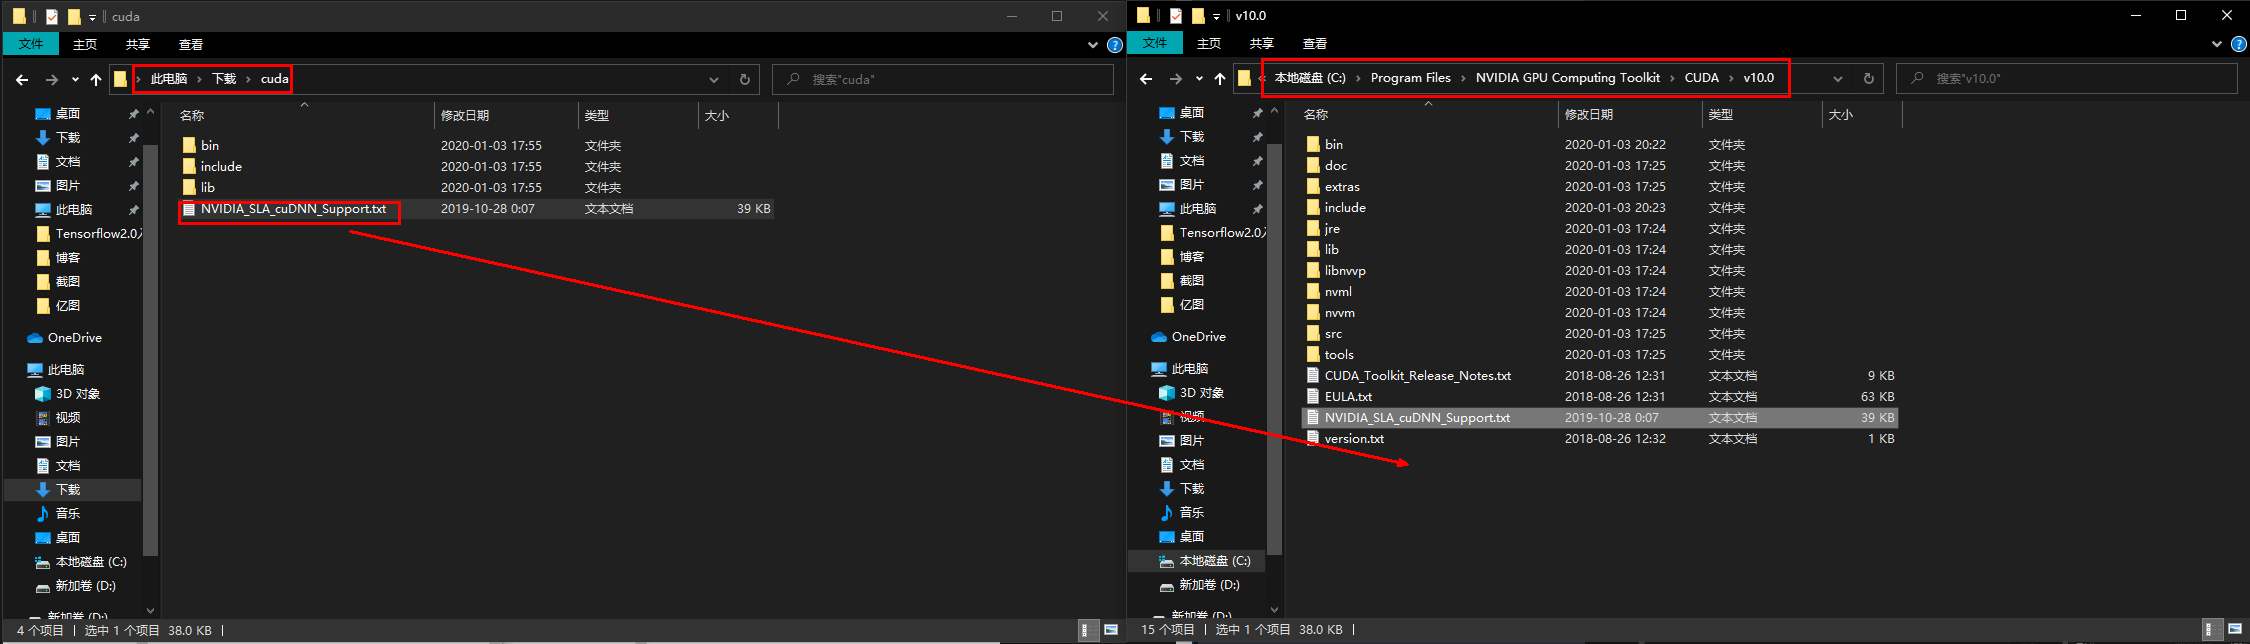Viewport: 2250px width, 644px height.
Task: Open help in cuda window
Action: pos(1115,45)
